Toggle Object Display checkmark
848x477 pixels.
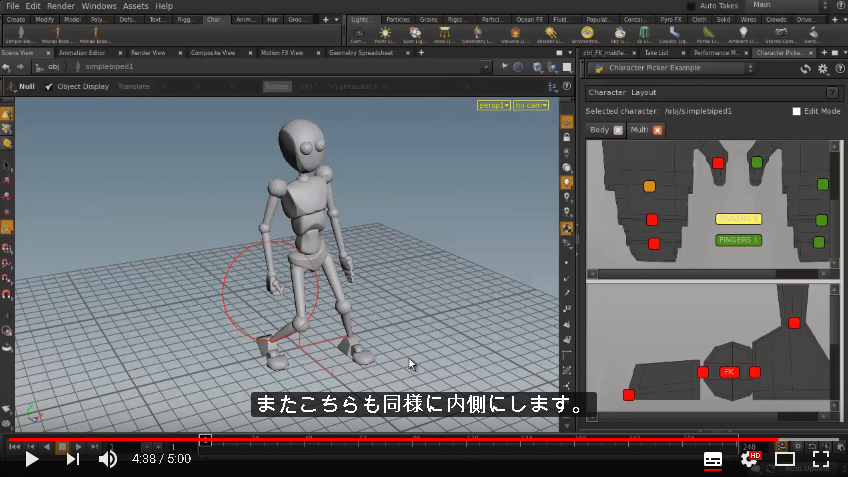(x=49, y=87)
